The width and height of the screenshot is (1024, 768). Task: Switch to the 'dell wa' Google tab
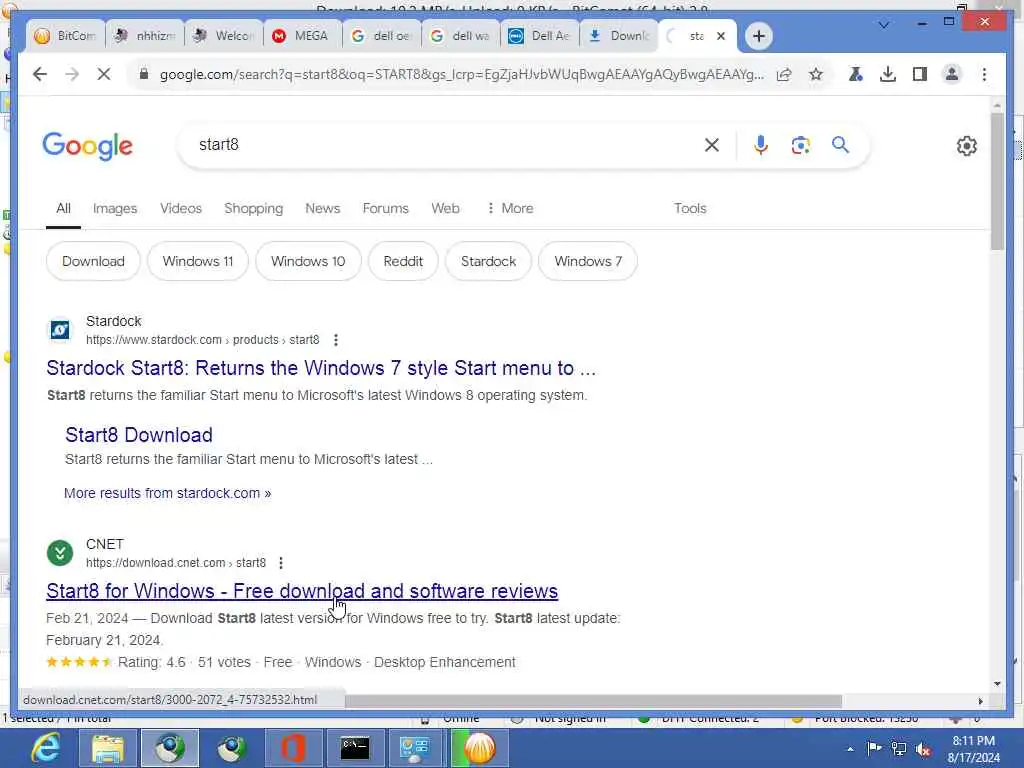click(460, 36)
